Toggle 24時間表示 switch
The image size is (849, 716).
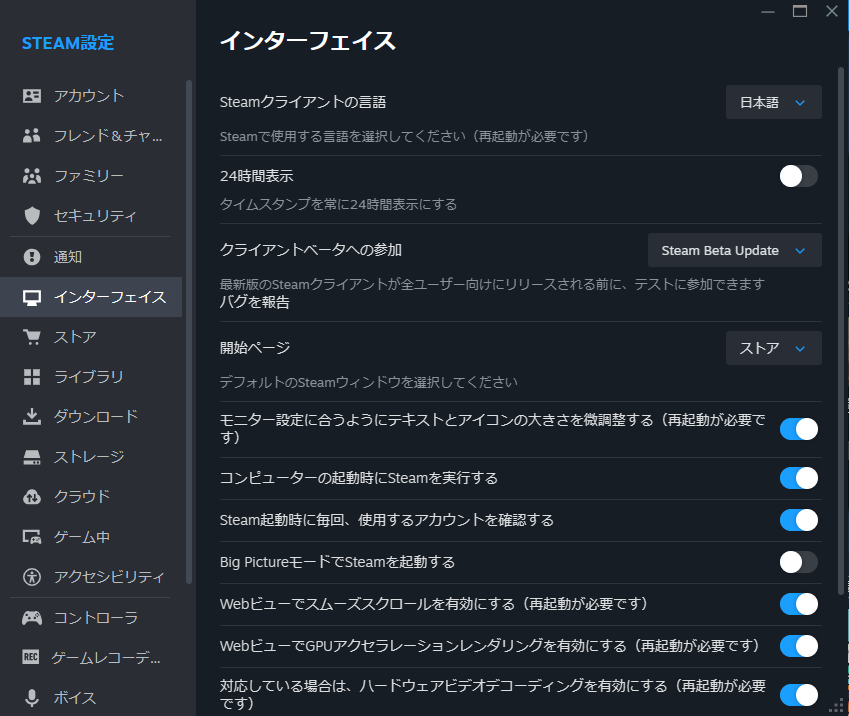click(799, 176)
